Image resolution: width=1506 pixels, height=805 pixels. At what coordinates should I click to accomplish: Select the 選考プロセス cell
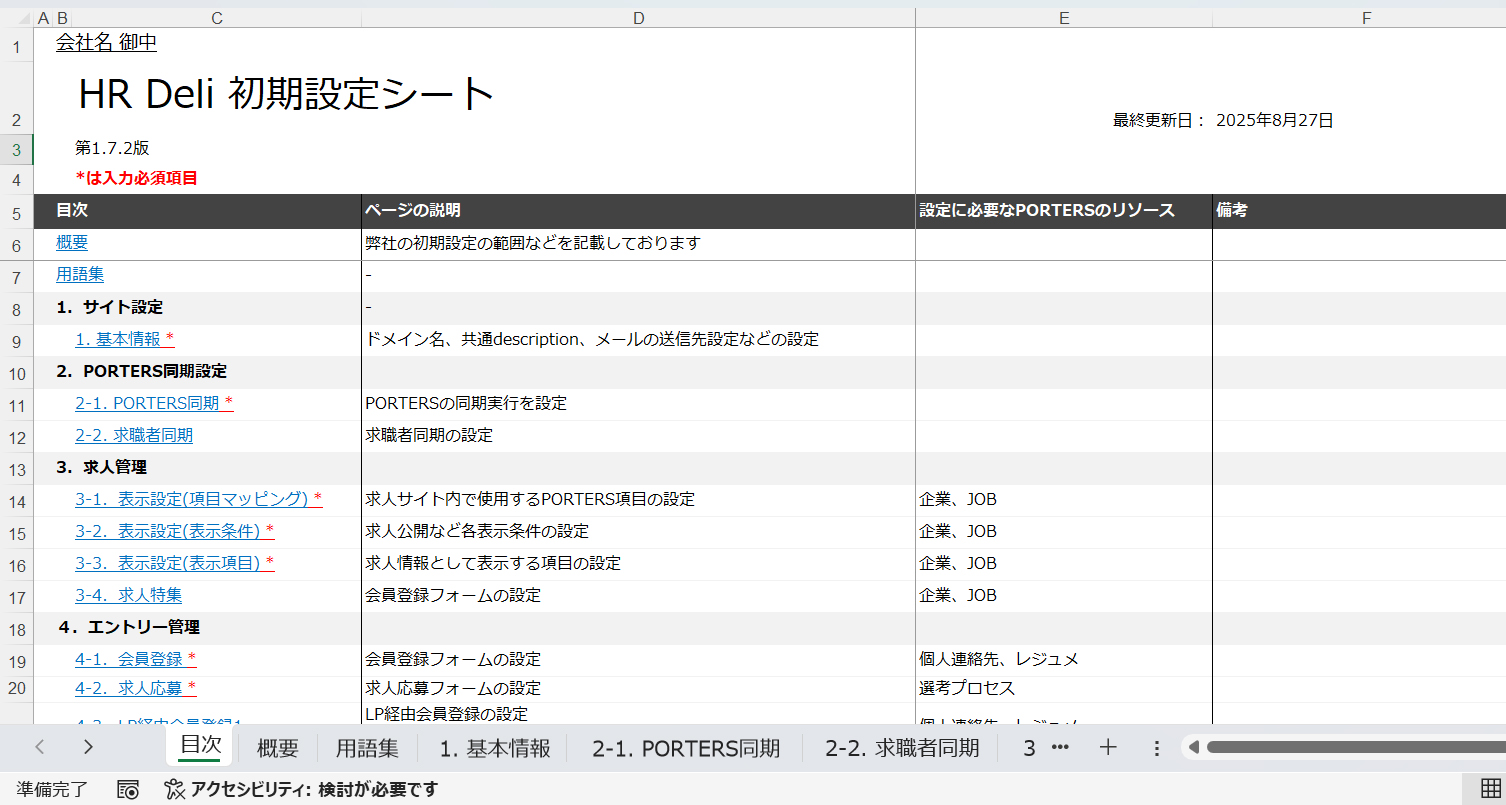pos(1064,688)
